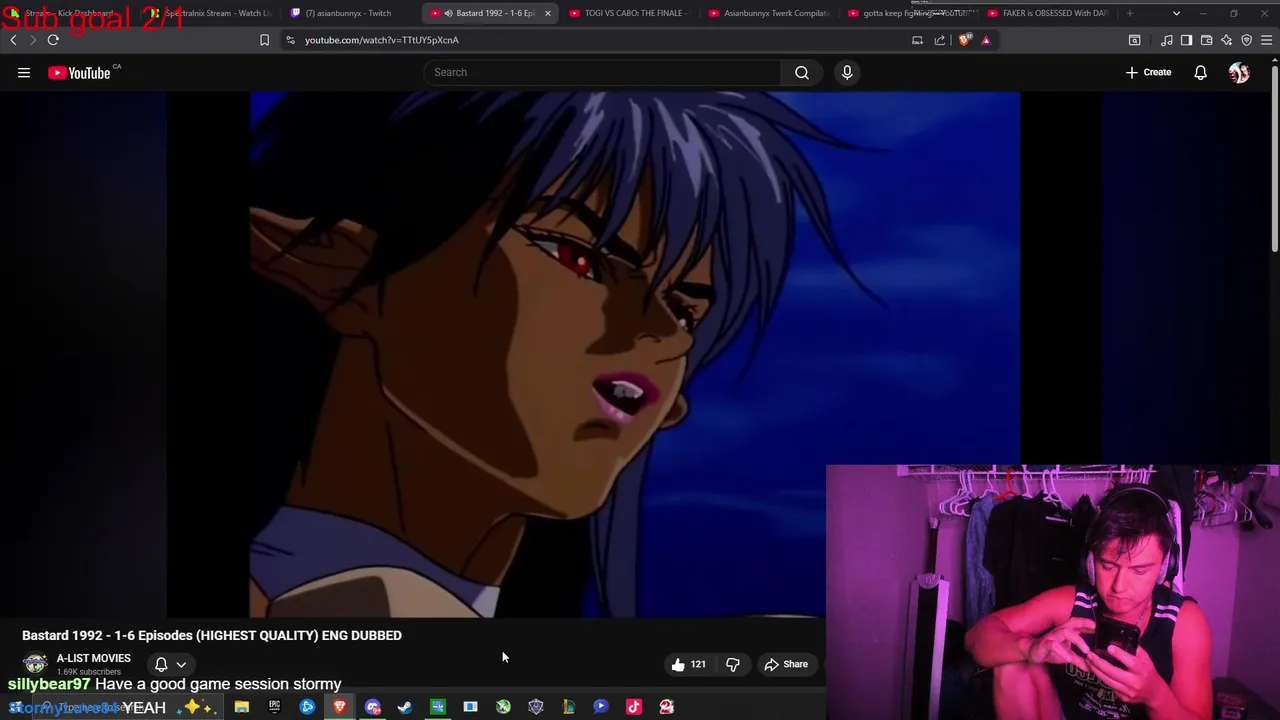Open Brave Rewards triangle icon
The width and height of the screenshot is (1280, 720).
click(x=986, y=40)
